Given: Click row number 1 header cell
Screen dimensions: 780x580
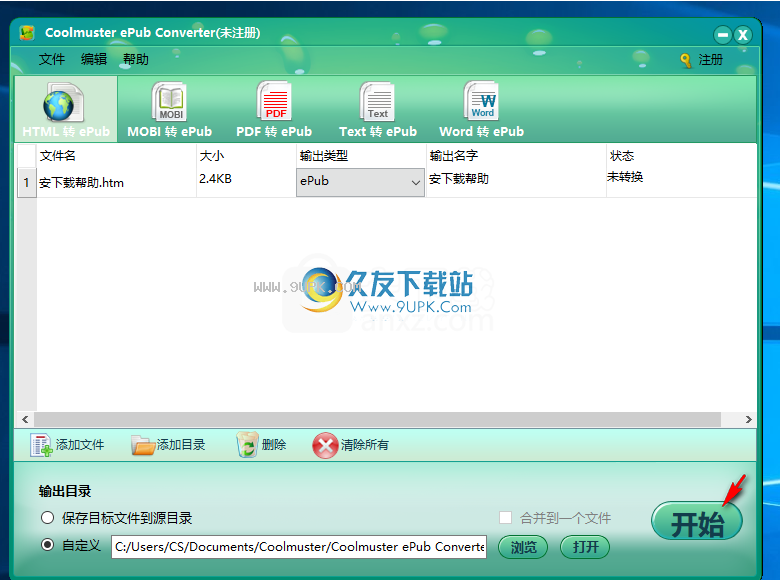Looking at the screenshot, I should [x=26, y=183].
